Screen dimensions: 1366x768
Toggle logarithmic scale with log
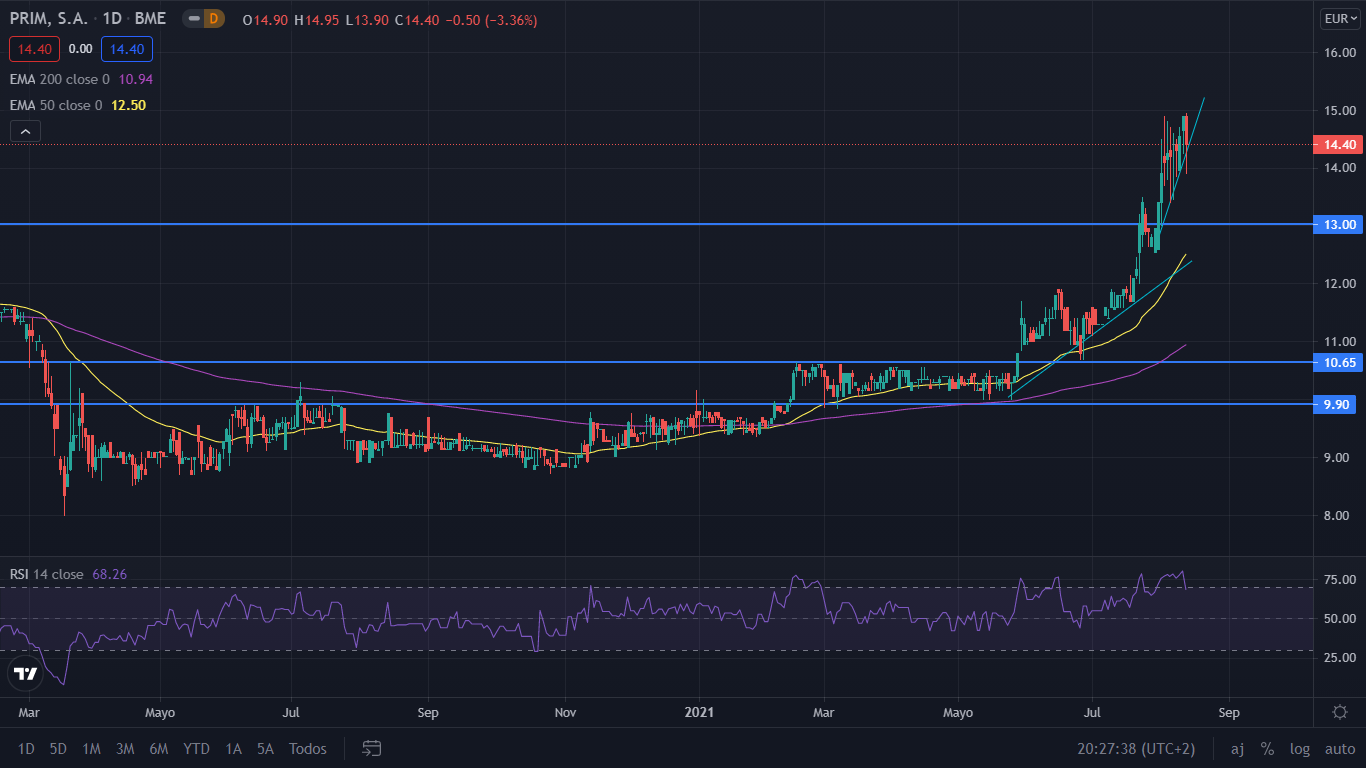[1300, 748]
